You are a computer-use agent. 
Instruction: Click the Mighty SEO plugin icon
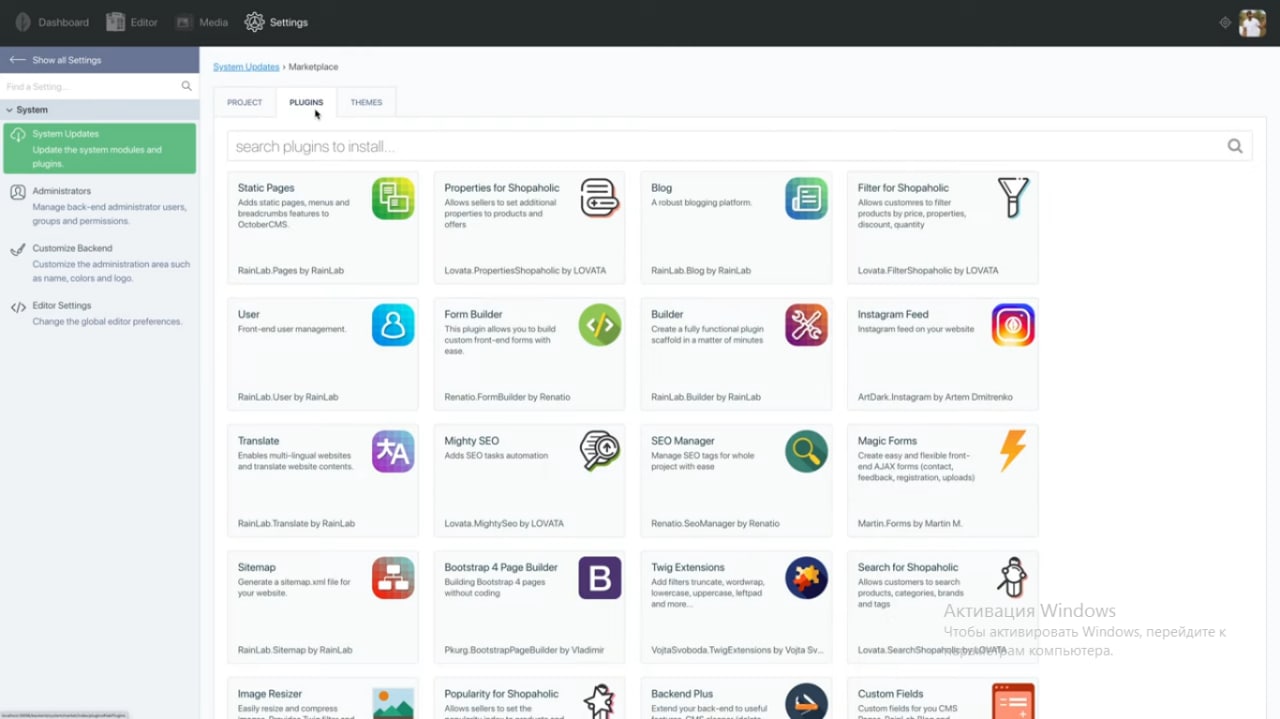pyautogui.click(x=600, y=451)
